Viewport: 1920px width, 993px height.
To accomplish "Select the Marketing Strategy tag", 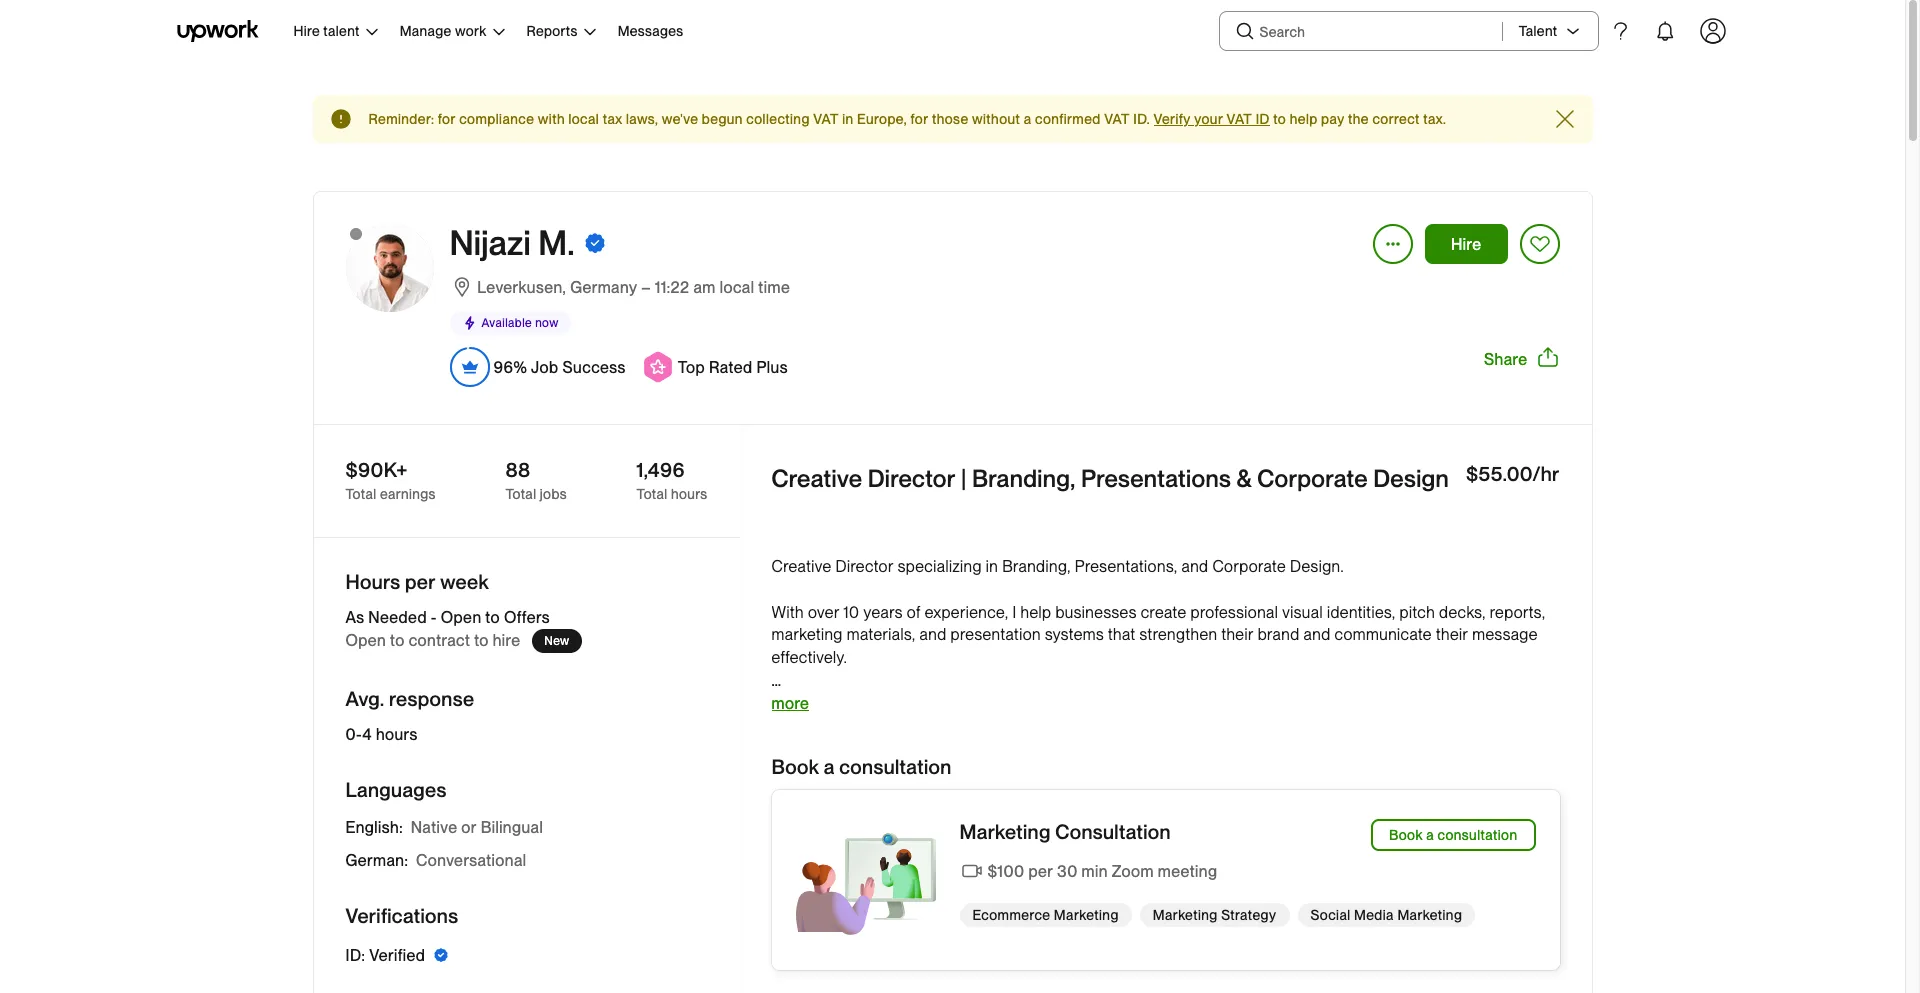I will (1214, 915).
